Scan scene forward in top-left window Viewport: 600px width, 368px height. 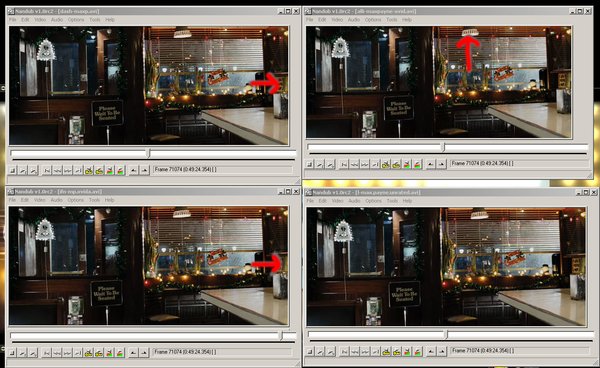point(120,170)
